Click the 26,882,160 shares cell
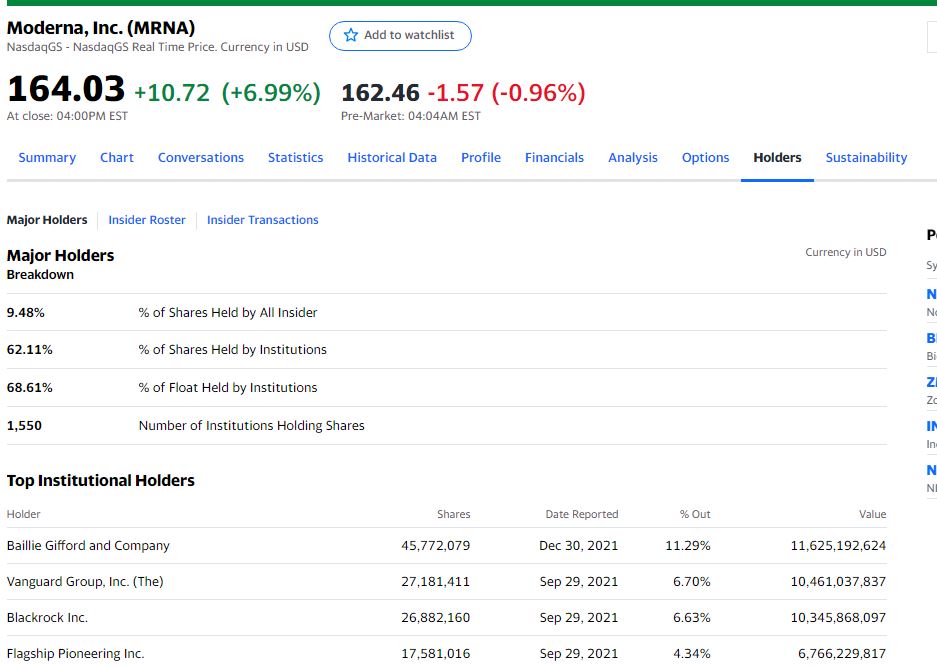Viewport: 937px width, 667px height. (x=436, y=617)
